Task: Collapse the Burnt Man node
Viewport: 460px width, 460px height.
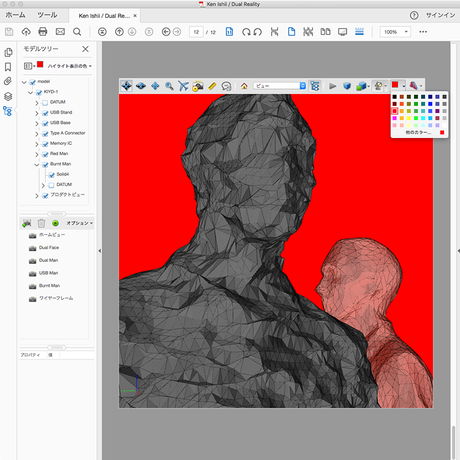Action: point(37,165)
